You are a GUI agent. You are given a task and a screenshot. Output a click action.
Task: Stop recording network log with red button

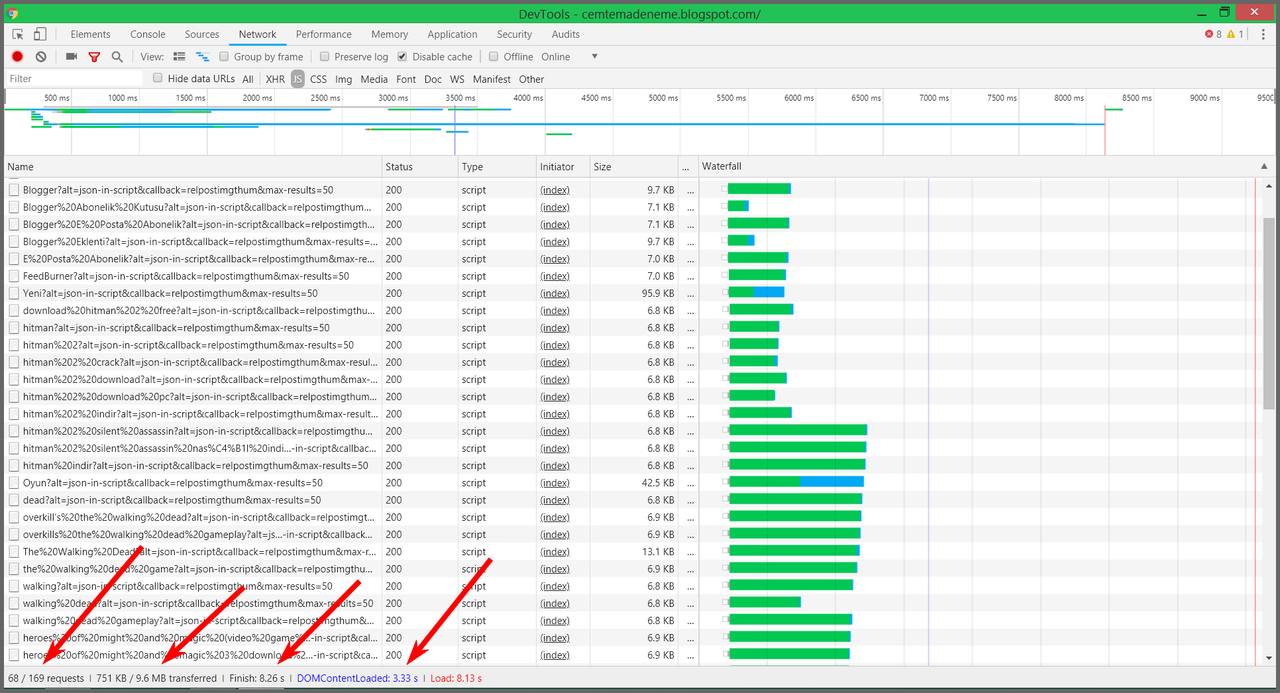pyautogui.click(x=17, y=57)
